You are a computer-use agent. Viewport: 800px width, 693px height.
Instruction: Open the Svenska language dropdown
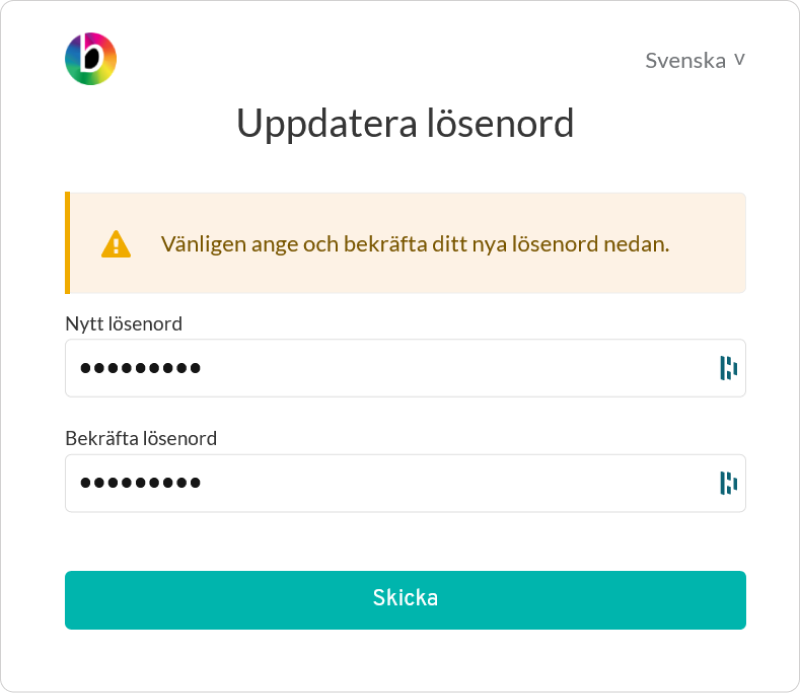pos(695,61)
